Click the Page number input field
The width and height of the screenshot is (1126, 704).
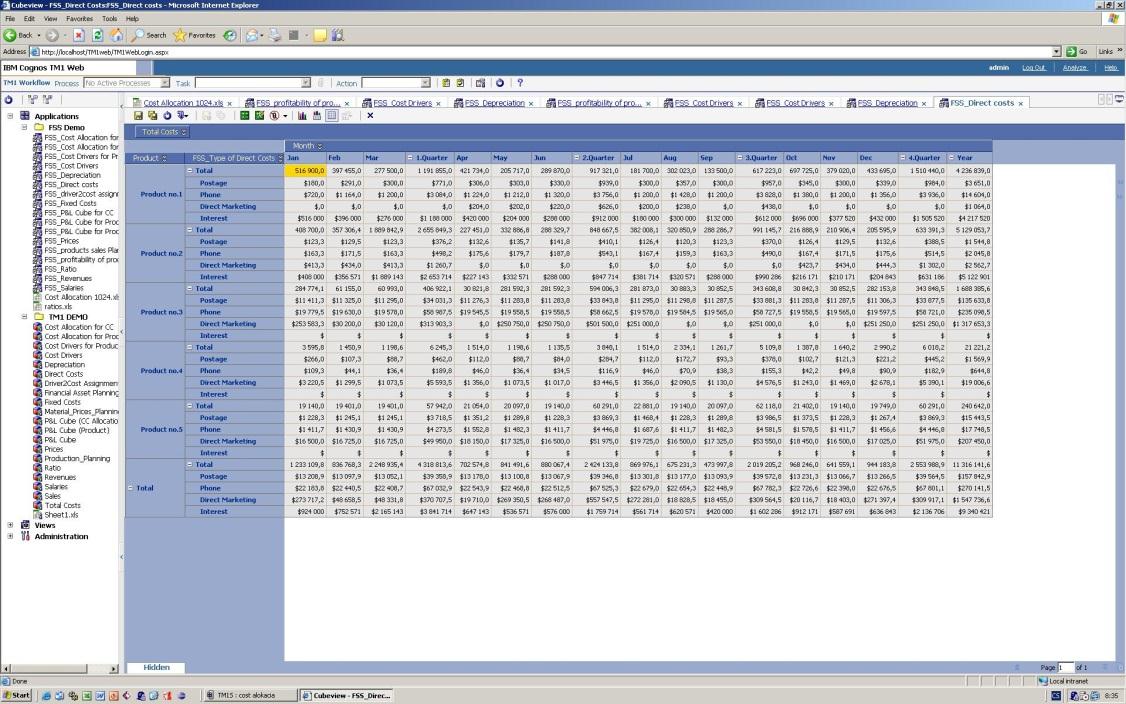pyautogui.click(x=1065, y=667)
